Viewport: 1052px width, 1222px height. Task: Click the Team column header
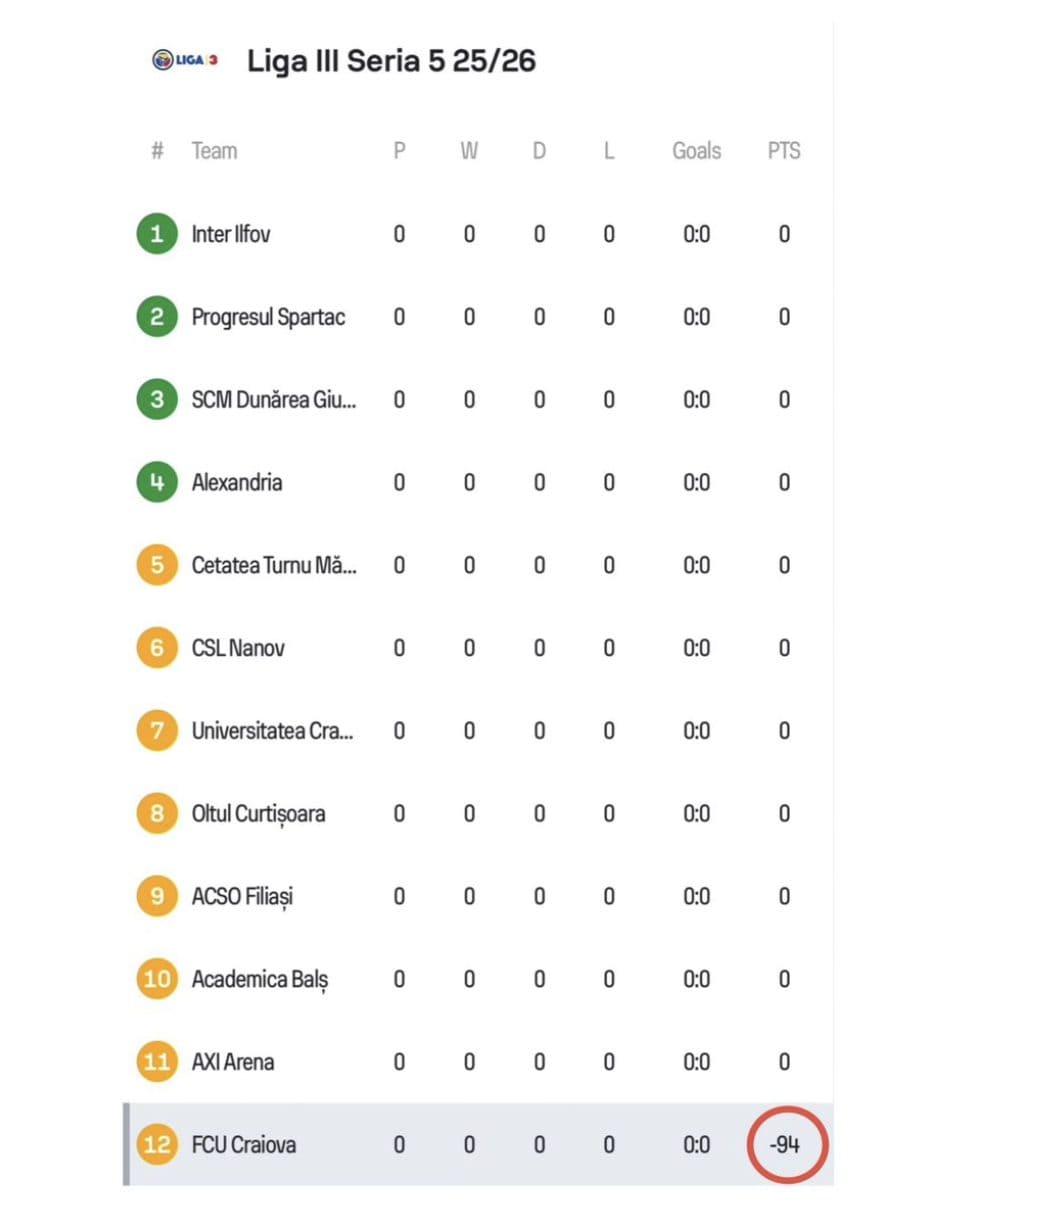coord(214,151)
